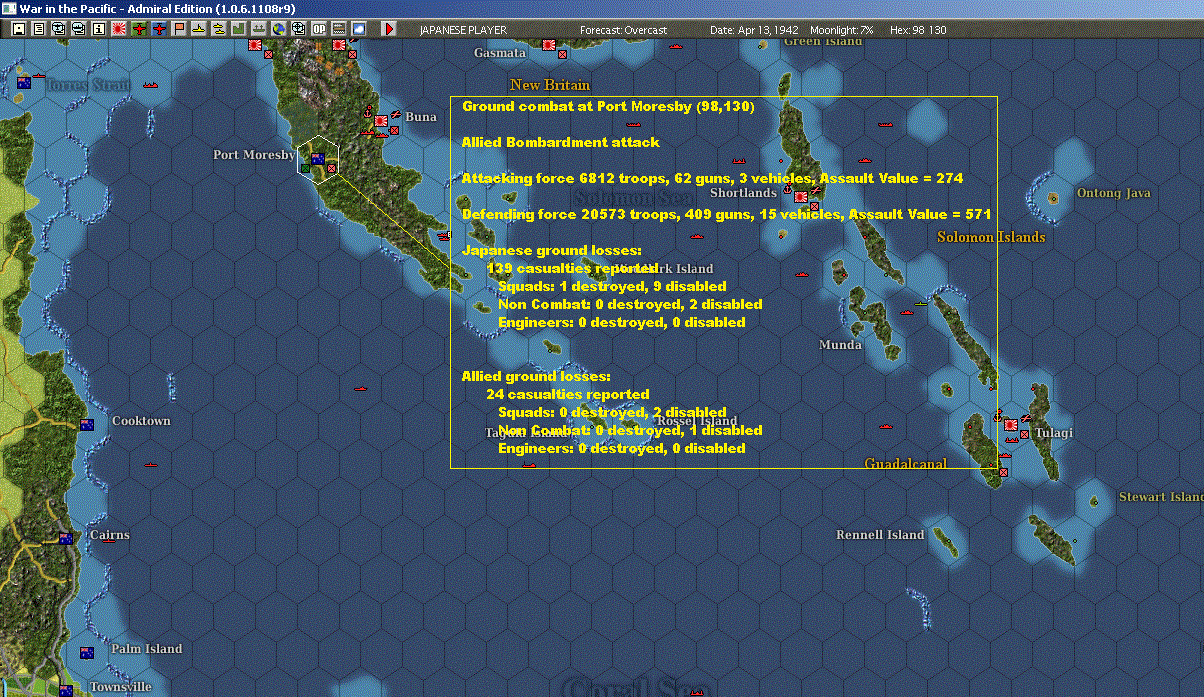Click the 'Rennell Island' map label
Viewport: 1204px width, 697px height.
tap(880, 535)
